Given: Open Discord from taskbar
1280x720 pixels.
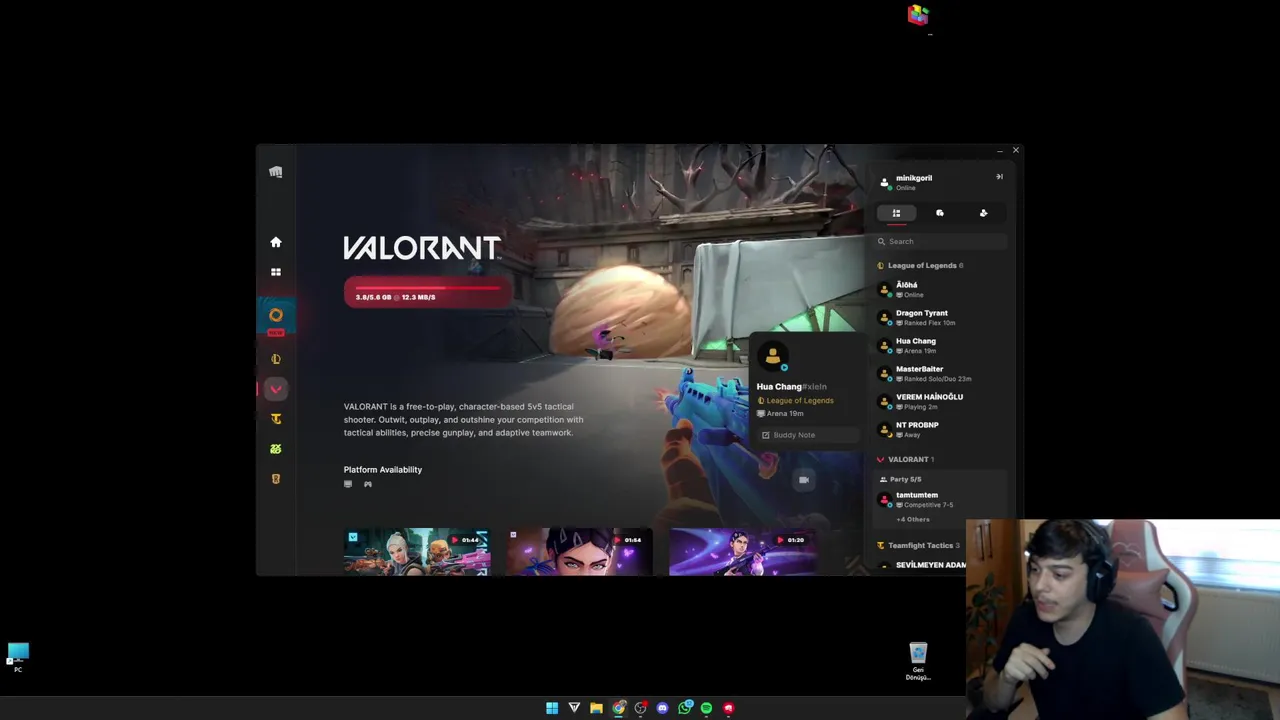Looking at the screenshot, I should coord(662,708).
